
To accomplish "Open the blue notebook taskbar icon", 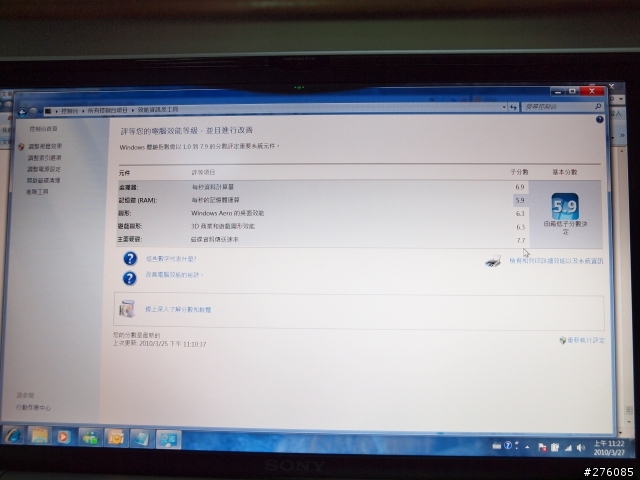I will coord(142,439).
